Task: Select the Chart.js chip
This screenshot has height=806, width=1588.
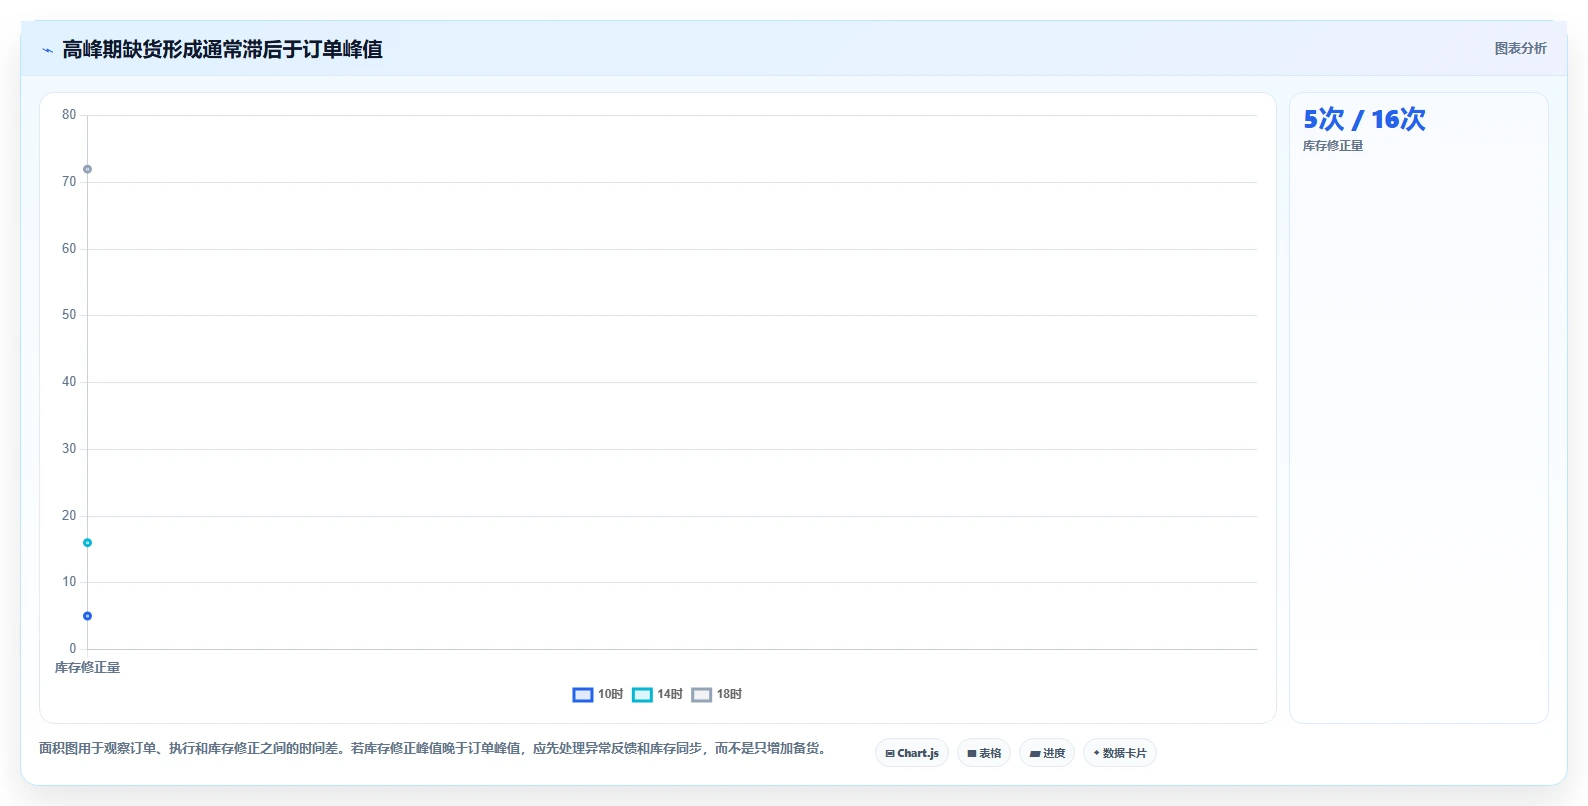Action: click(912, 753)
